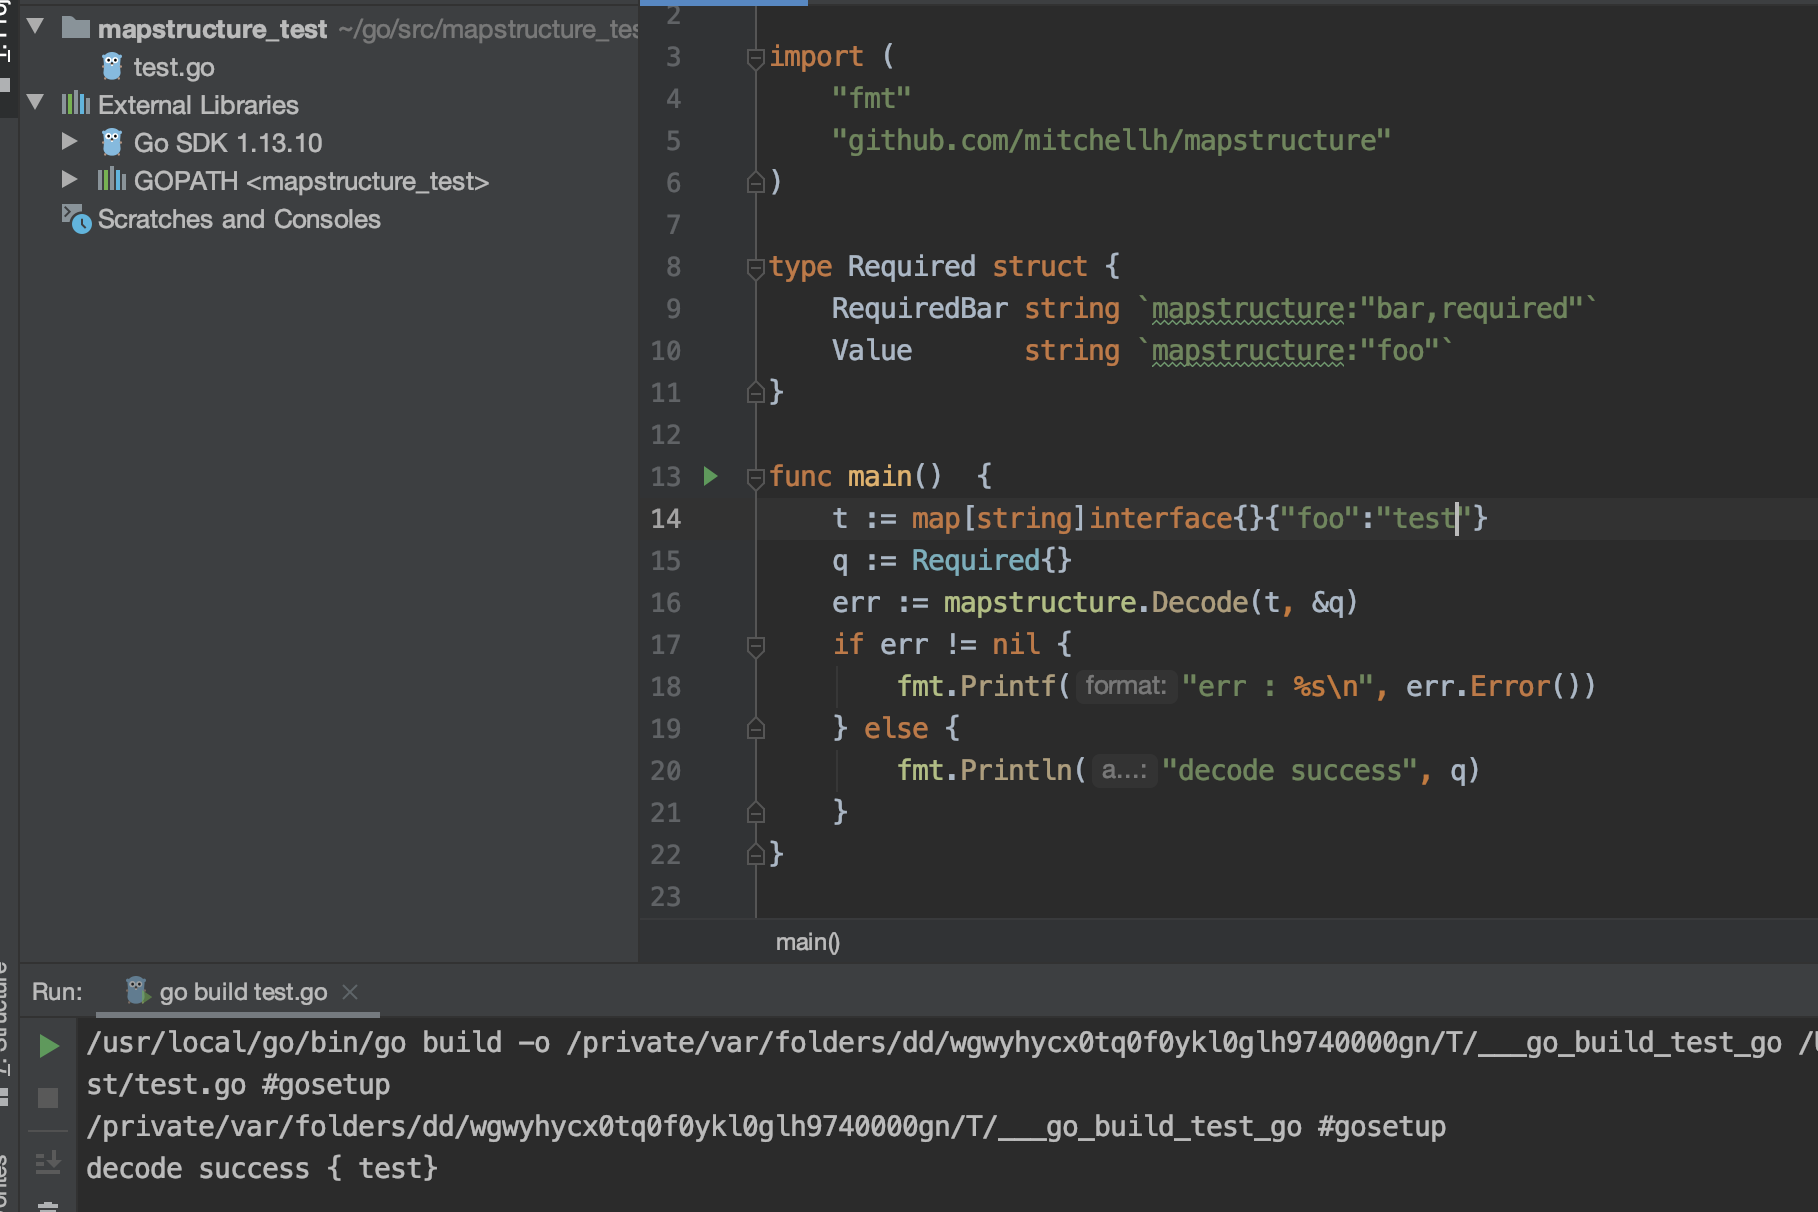This screenshot has height=1212, width=1818.
Task: Click the struct keyword on line 8
Action: click(x=1039, y=266)
